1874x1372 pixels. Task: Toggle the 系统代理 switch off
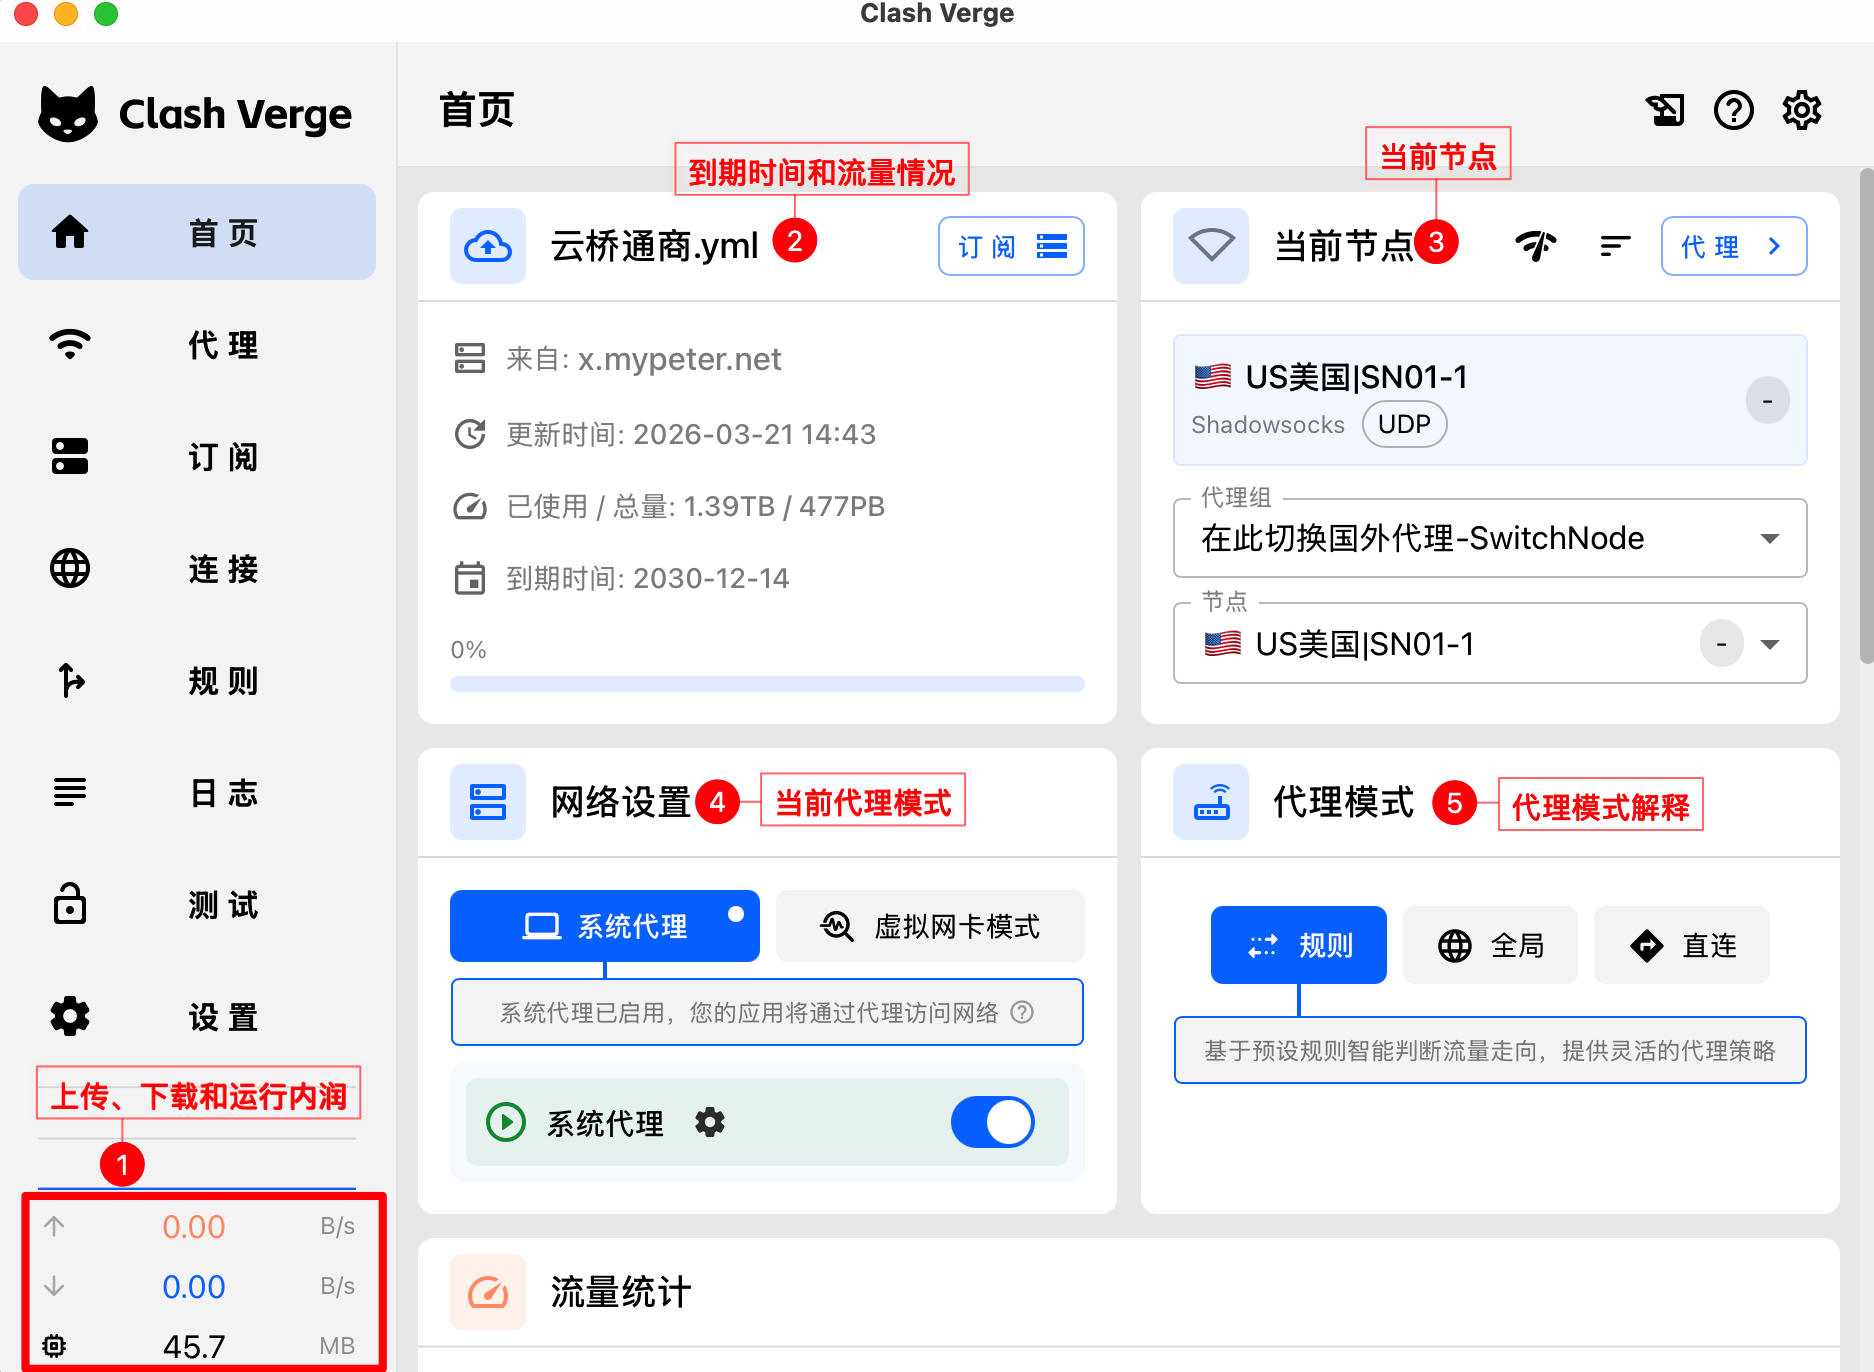pyautogui.click(x=993, y=1122)
